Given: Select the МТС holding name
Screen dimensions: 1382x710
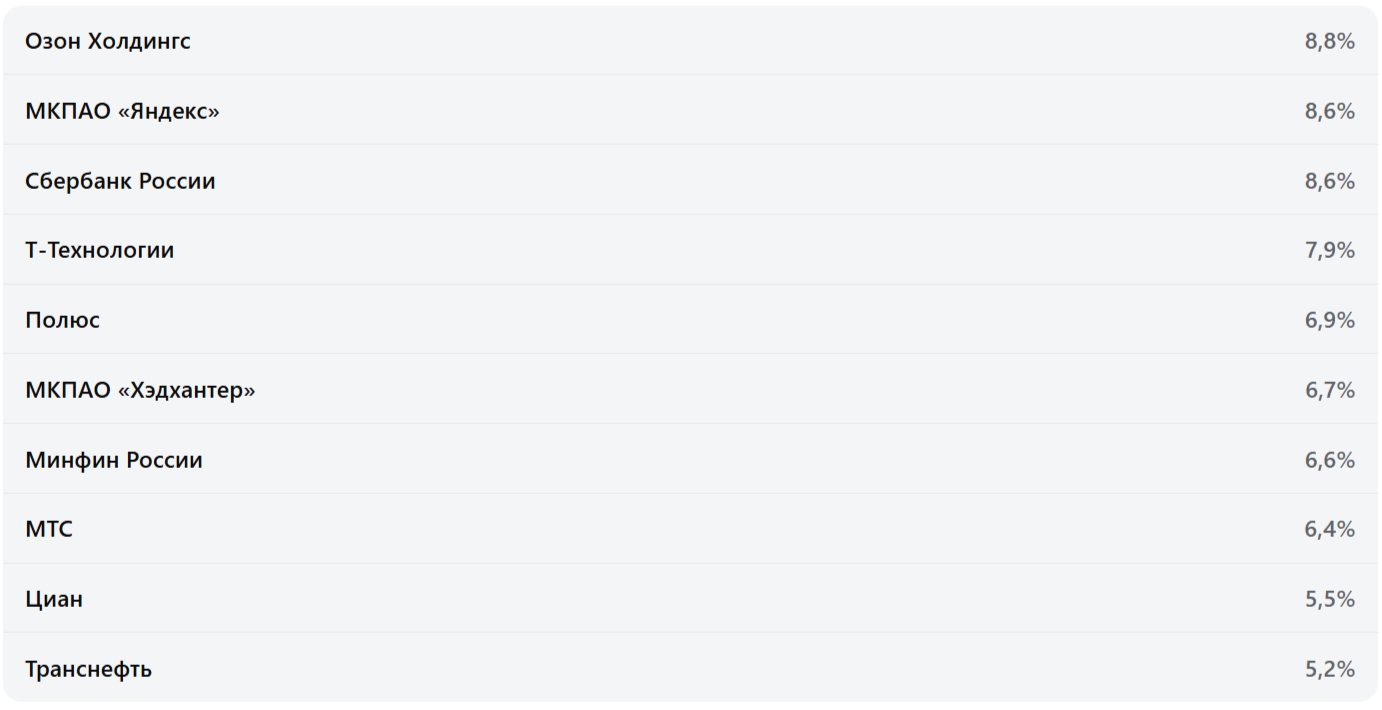Looking at the screenshot, I should [x=49, y=529].
